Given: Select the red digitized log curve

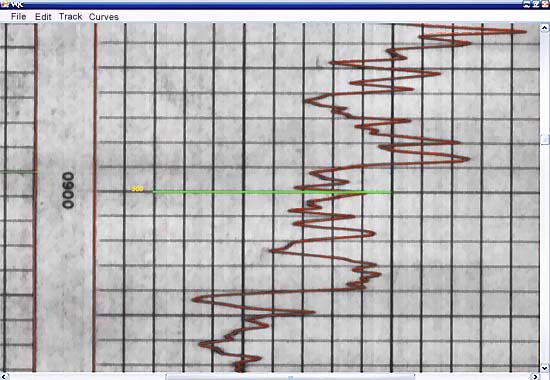Looking at the screenshot, I should 358,196.
